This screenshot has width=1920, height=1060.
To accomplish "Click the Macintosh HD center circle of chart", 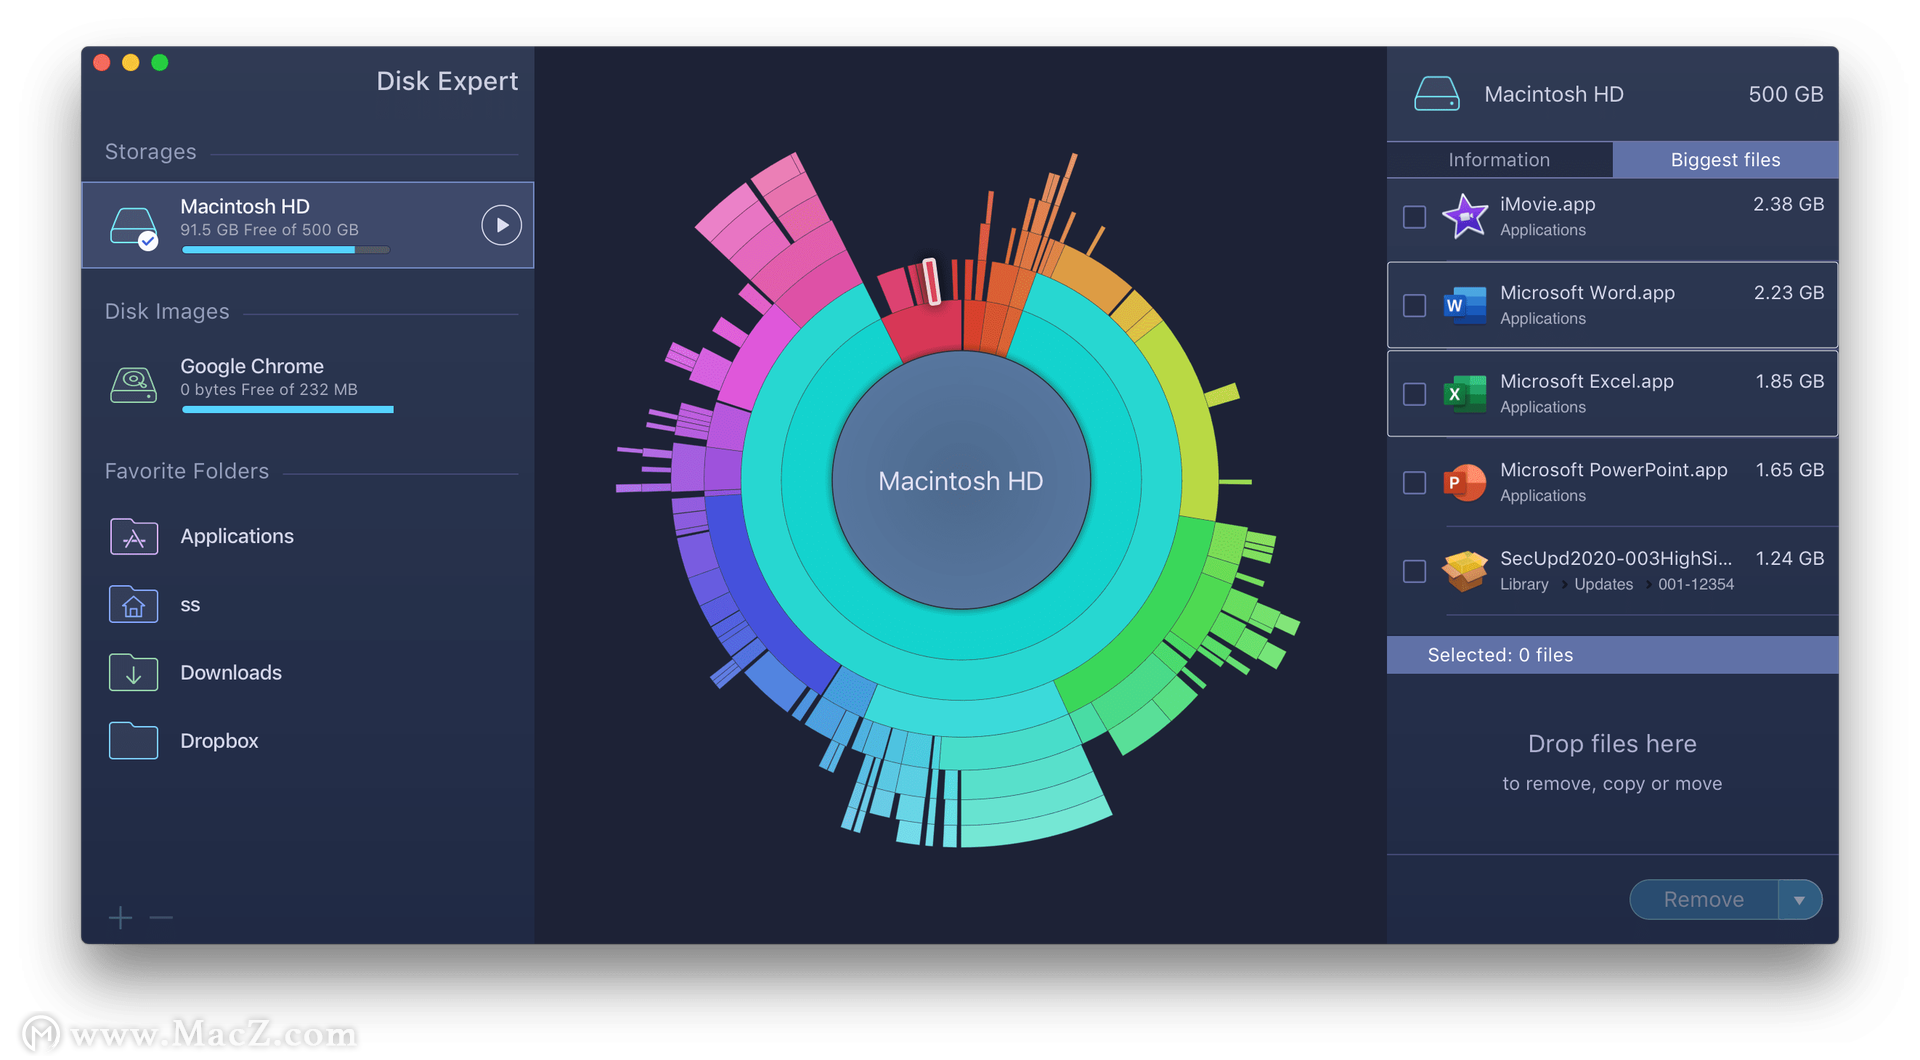I will [x=961, y=481].
